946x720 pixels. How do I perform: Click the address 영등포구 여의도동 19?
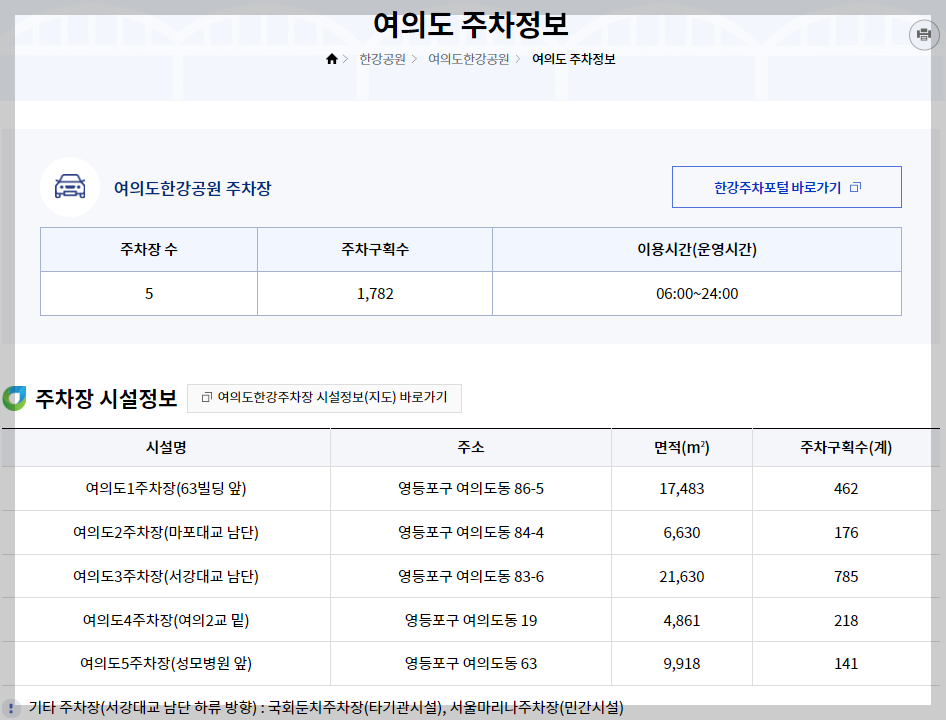[x=470, y=619]
